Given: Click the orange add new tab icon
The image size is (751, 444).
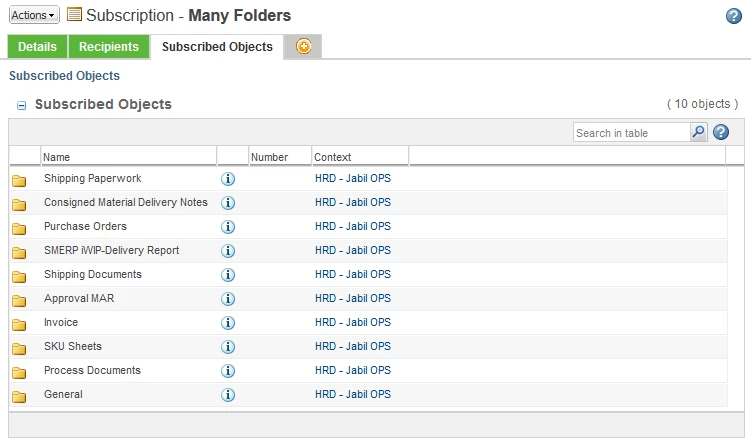Looking at the screenshot, I should click(x=303, y=46).
